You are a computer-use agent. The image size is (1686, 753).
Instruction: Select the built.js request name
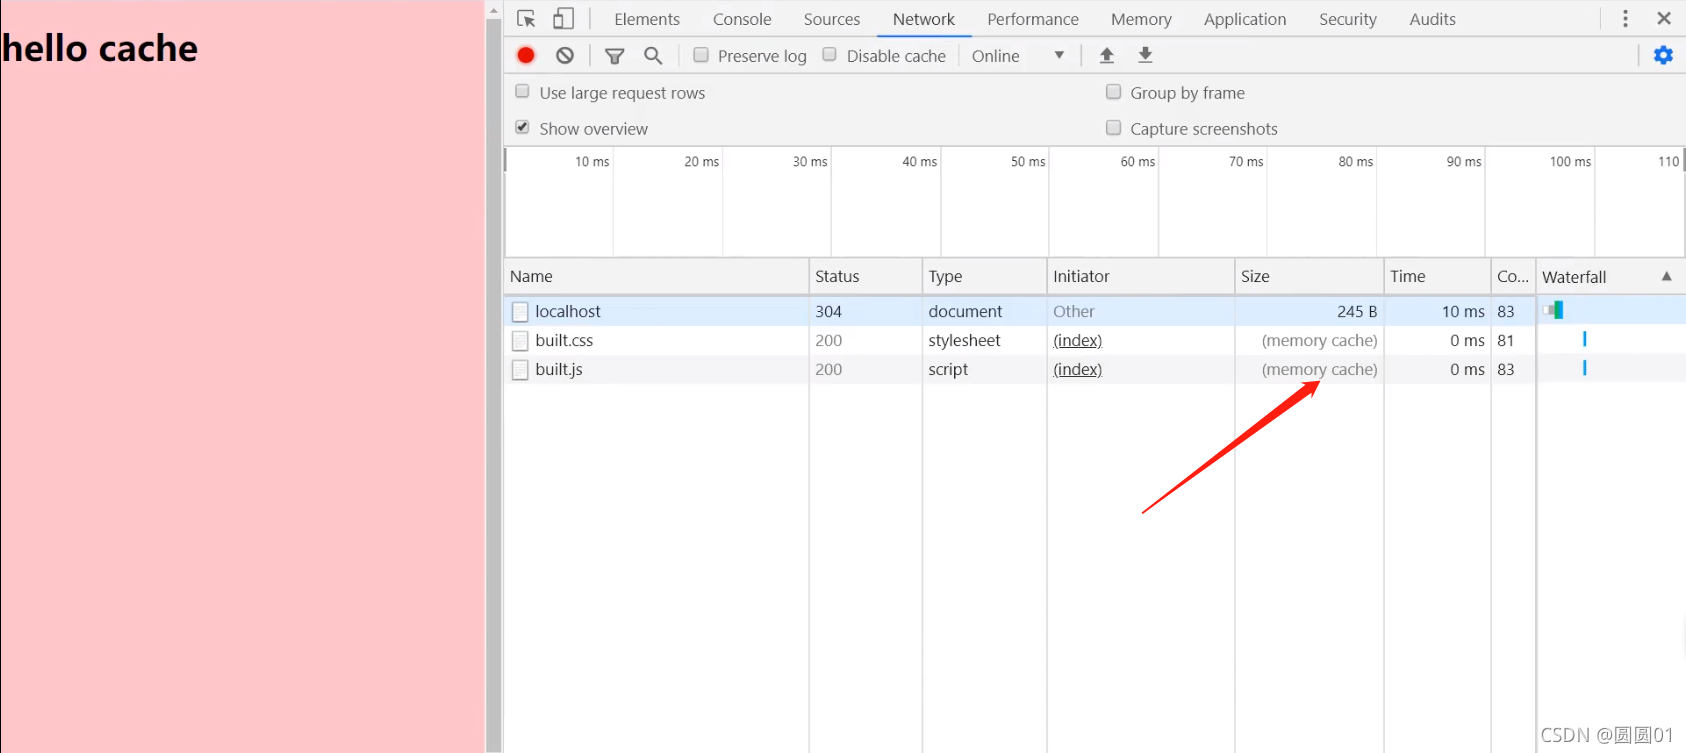click(x=559, y=370)
